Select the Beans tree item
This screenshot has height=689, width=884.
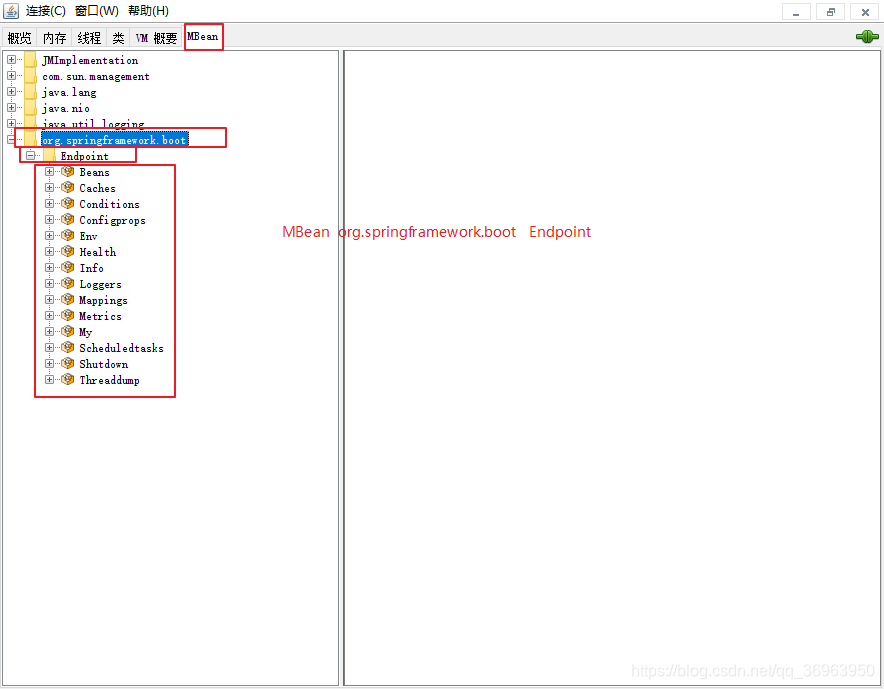(x=94, y=172)
